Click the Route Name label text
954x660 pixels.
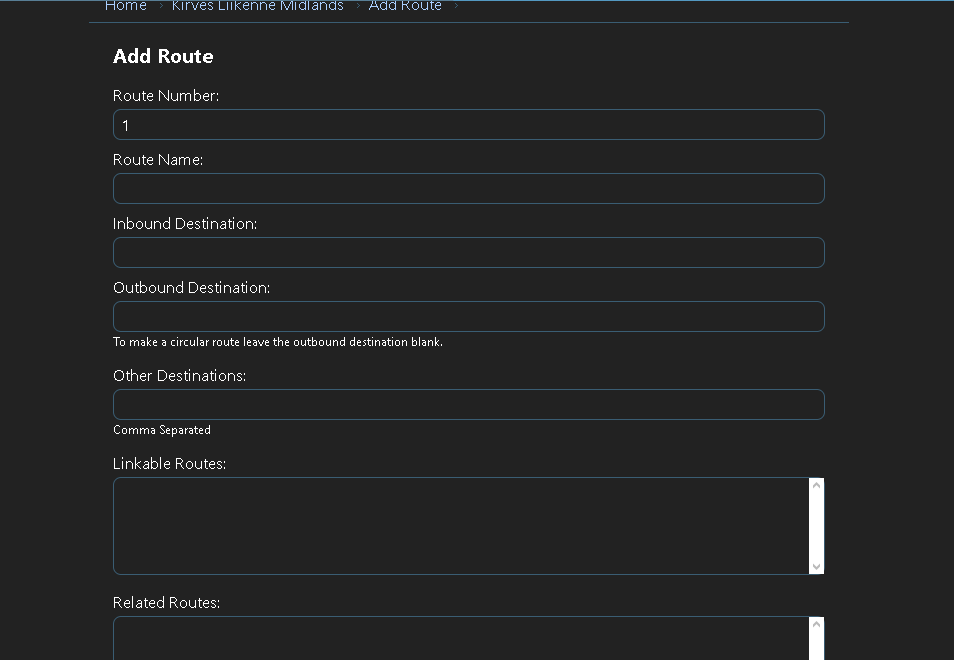(x=158, y=159)
